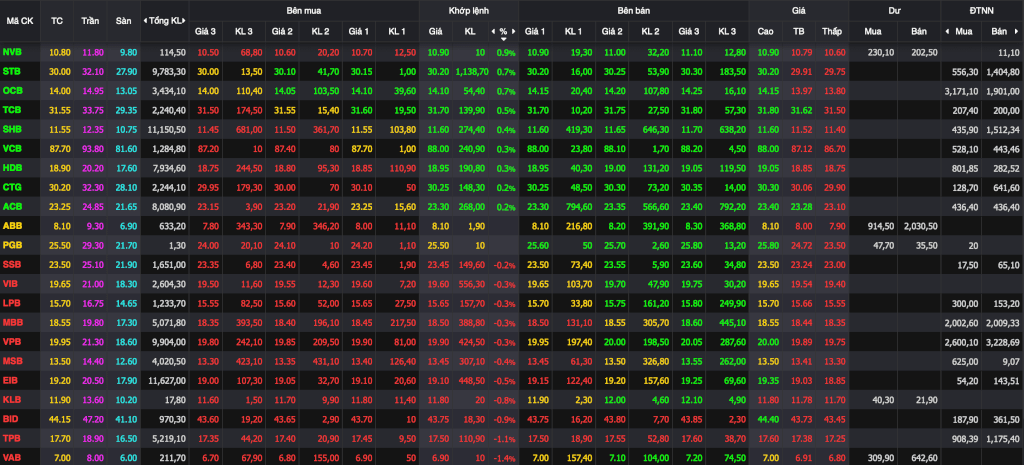Click the Cao high price header
The image size is (1024, 465).
765,31
